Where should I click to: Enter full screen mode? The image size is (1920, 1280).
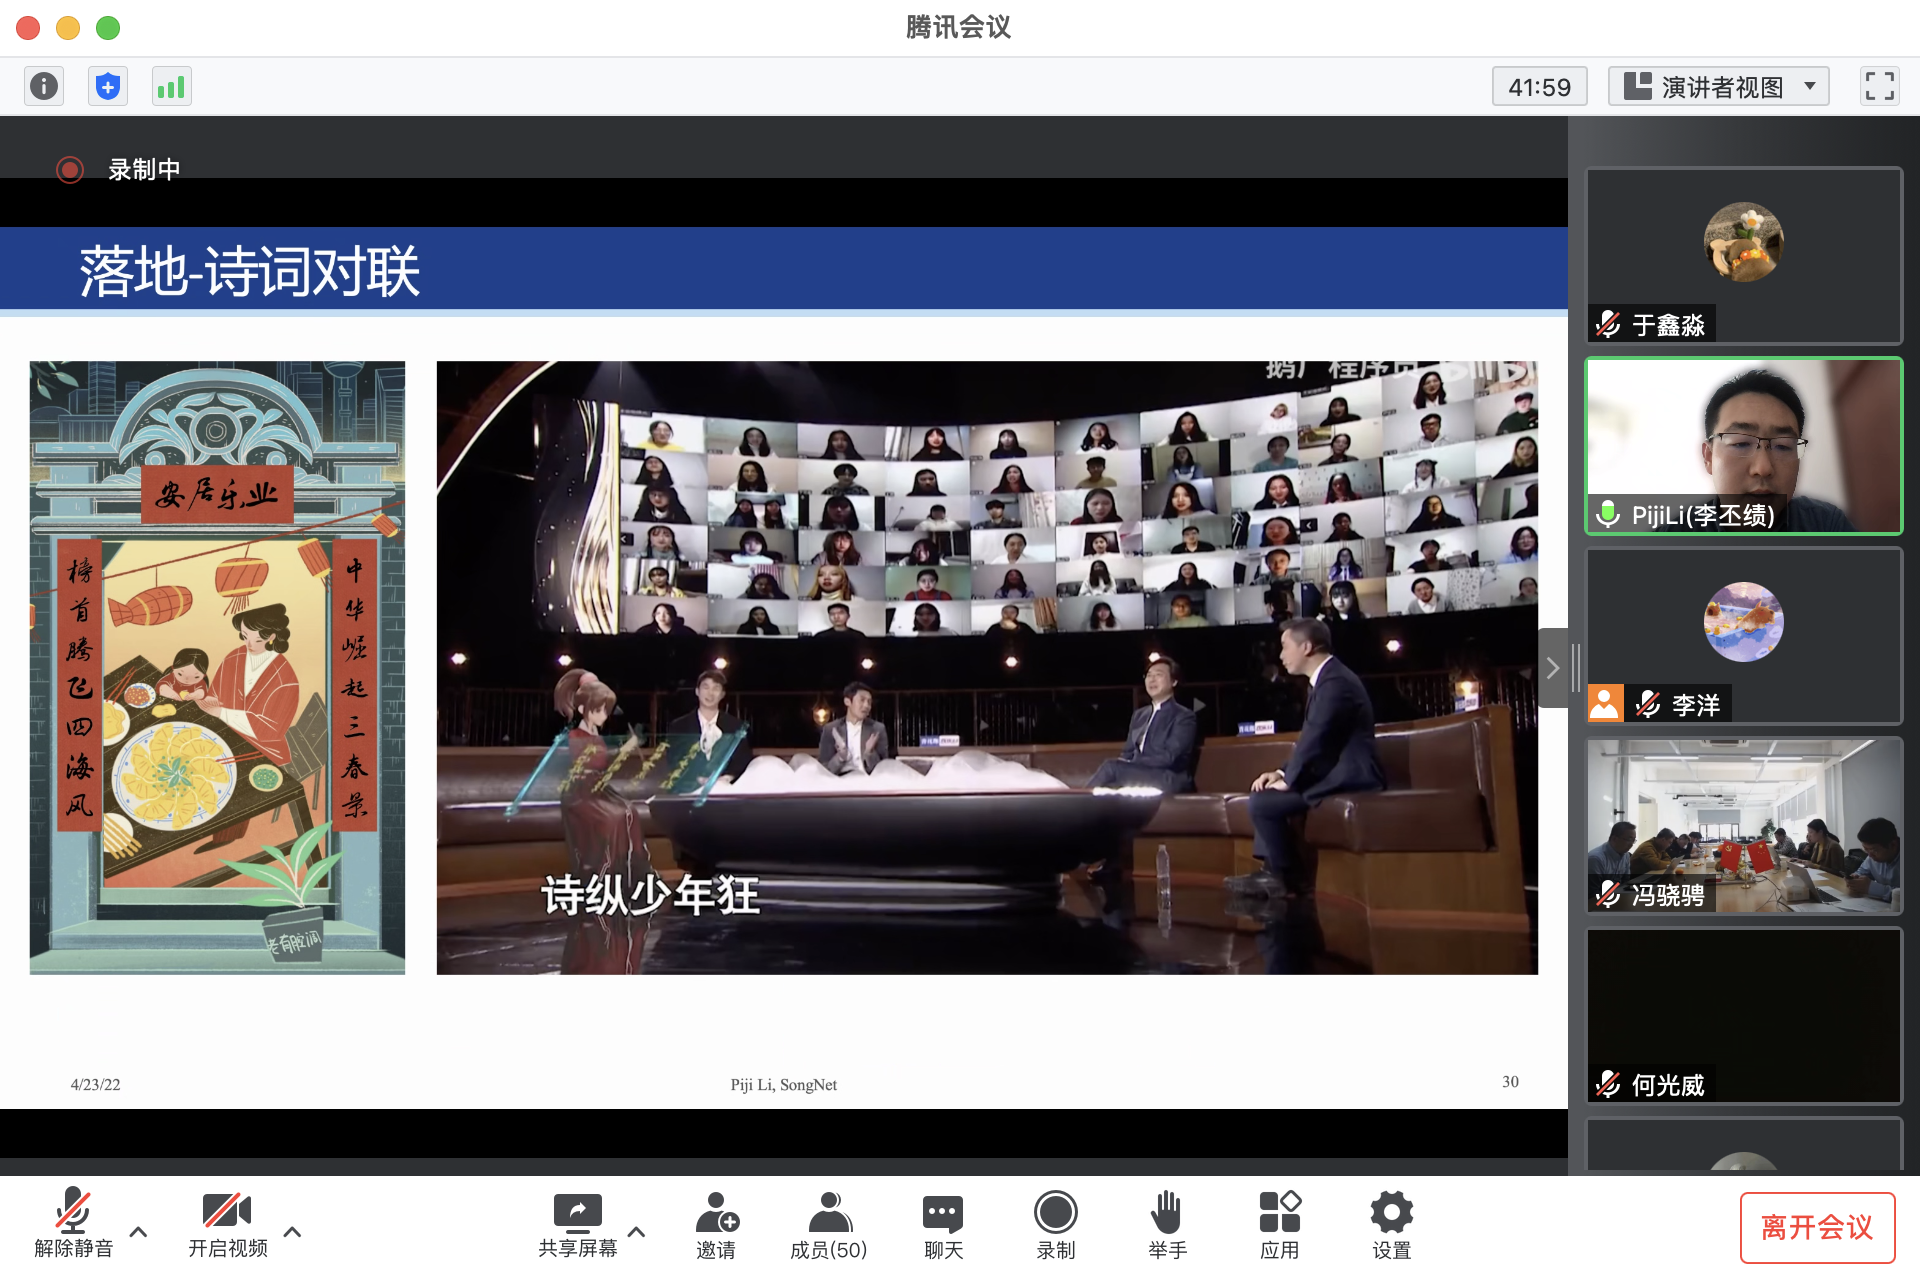1879,86
